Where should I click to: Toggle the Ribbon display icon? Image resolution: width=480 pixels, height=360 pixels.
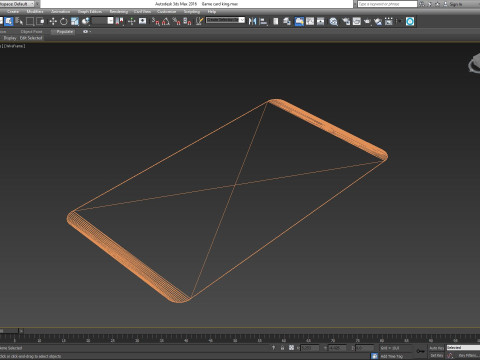click(x=299, y=22)
